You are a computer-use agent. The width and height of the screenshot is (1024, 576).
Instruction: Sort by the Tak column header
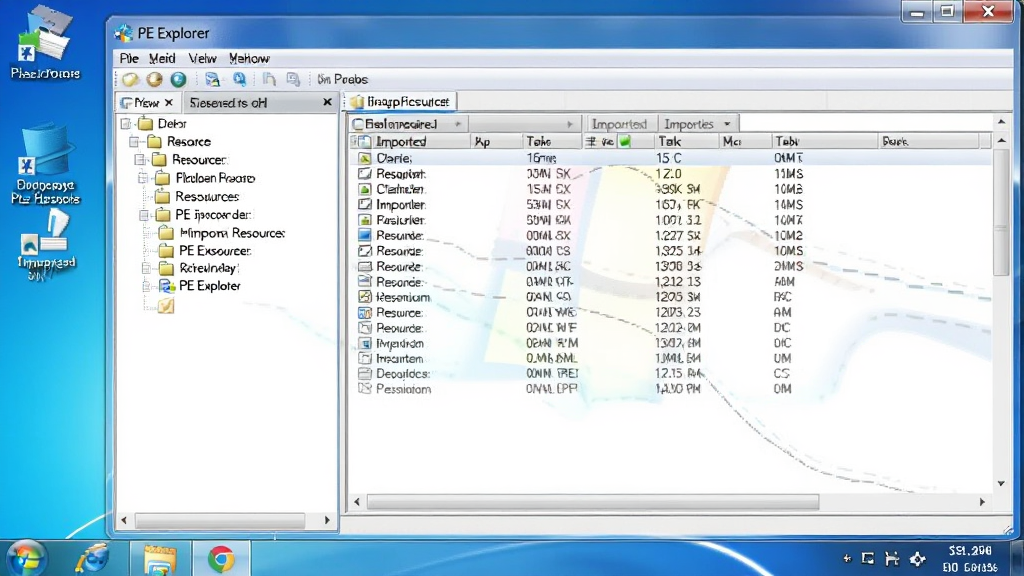coord(686,142)
